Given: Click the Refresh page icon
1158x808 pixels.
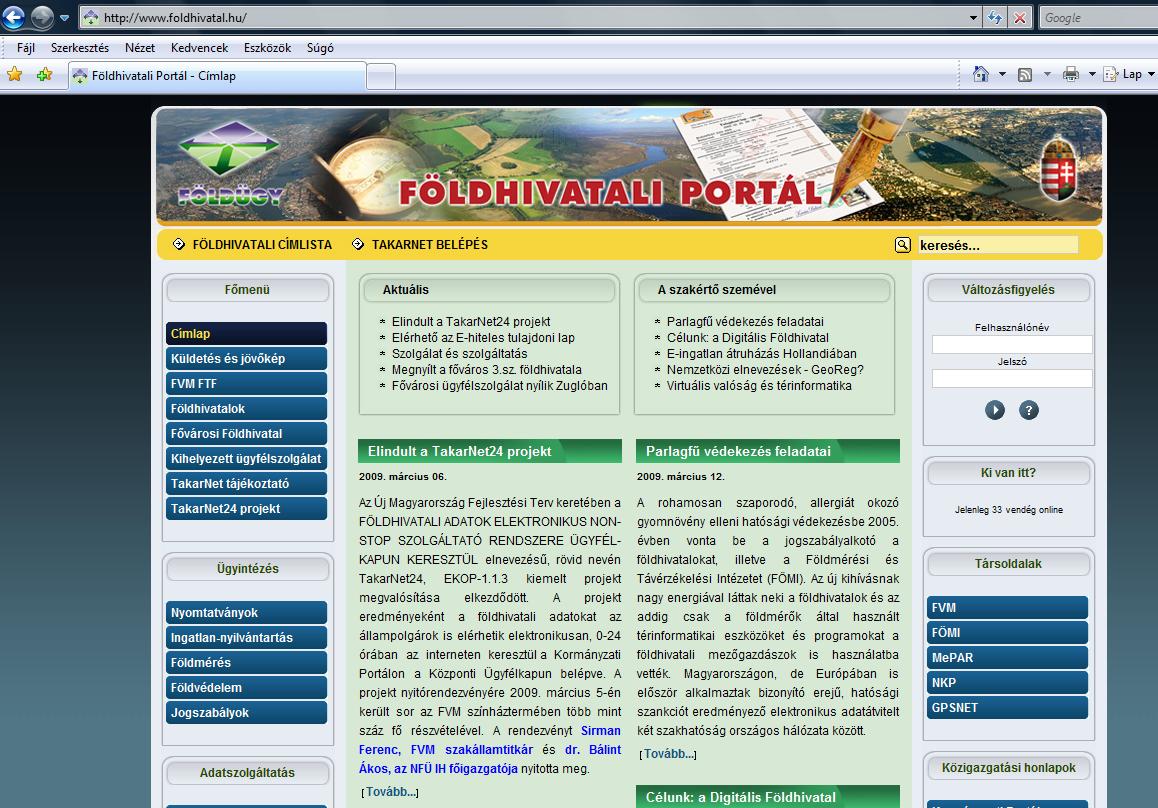Looking at the screenshot, I should [995, 18].
